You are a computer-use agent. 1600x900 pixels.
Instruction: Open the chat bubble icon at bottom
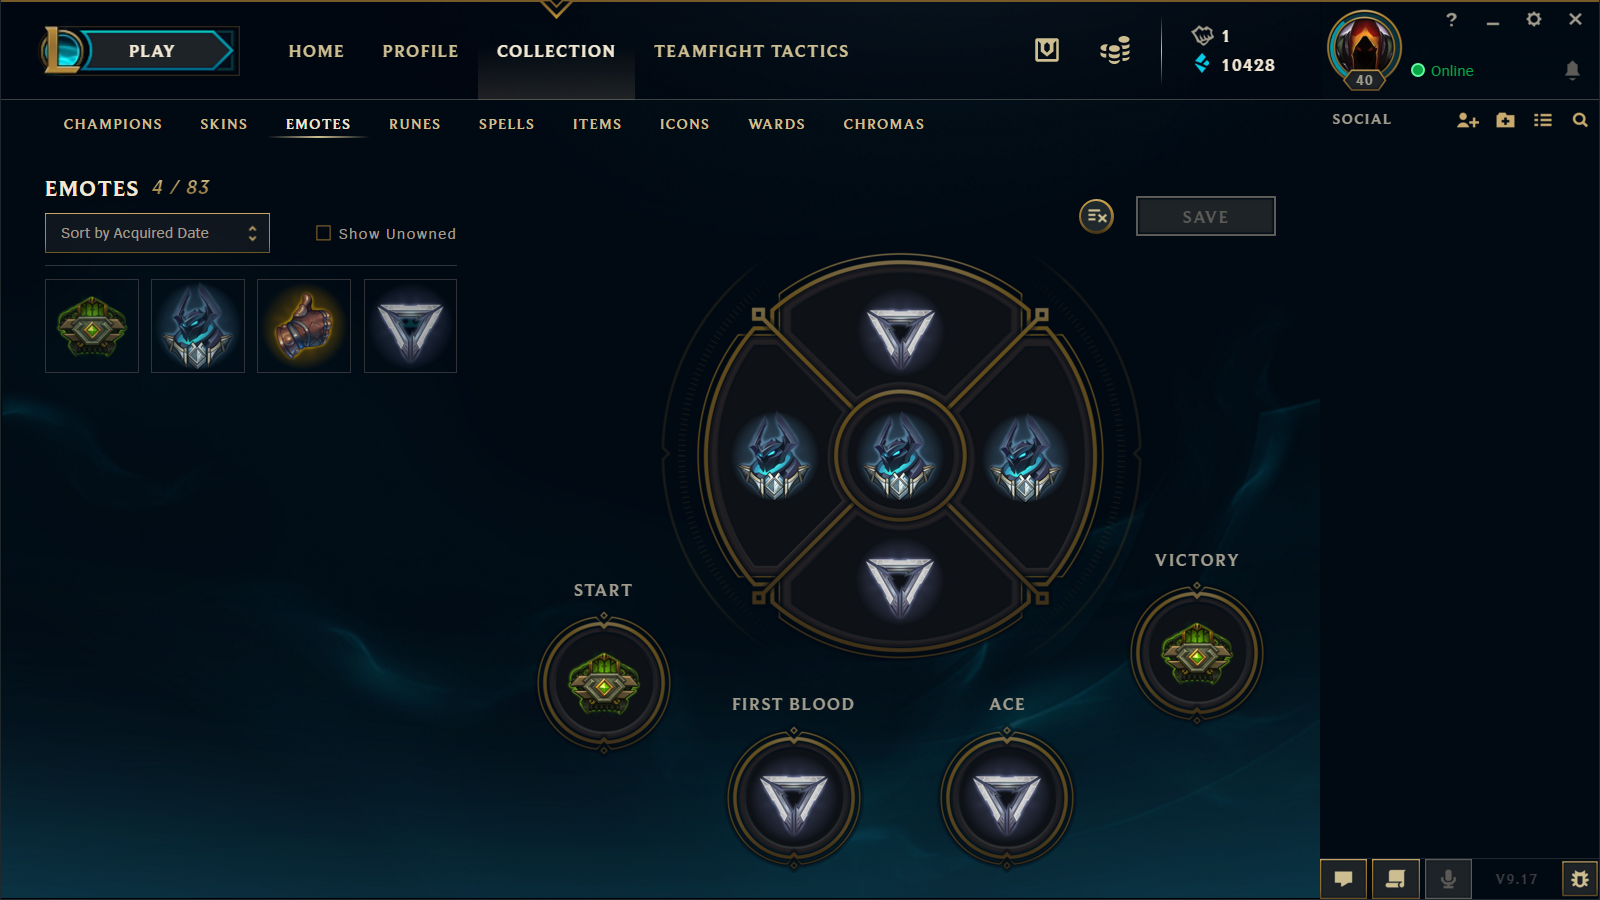[x=1343, y=879]
